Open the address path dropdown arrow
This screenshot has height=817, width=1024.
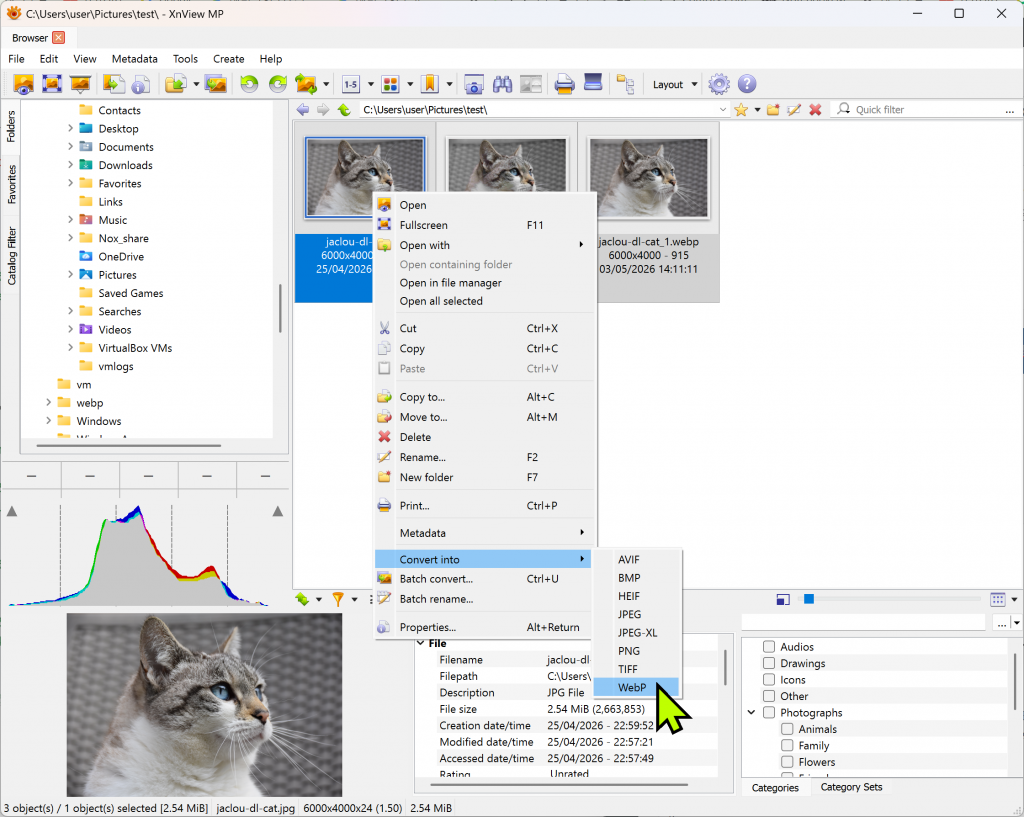(x=722, y=110)
